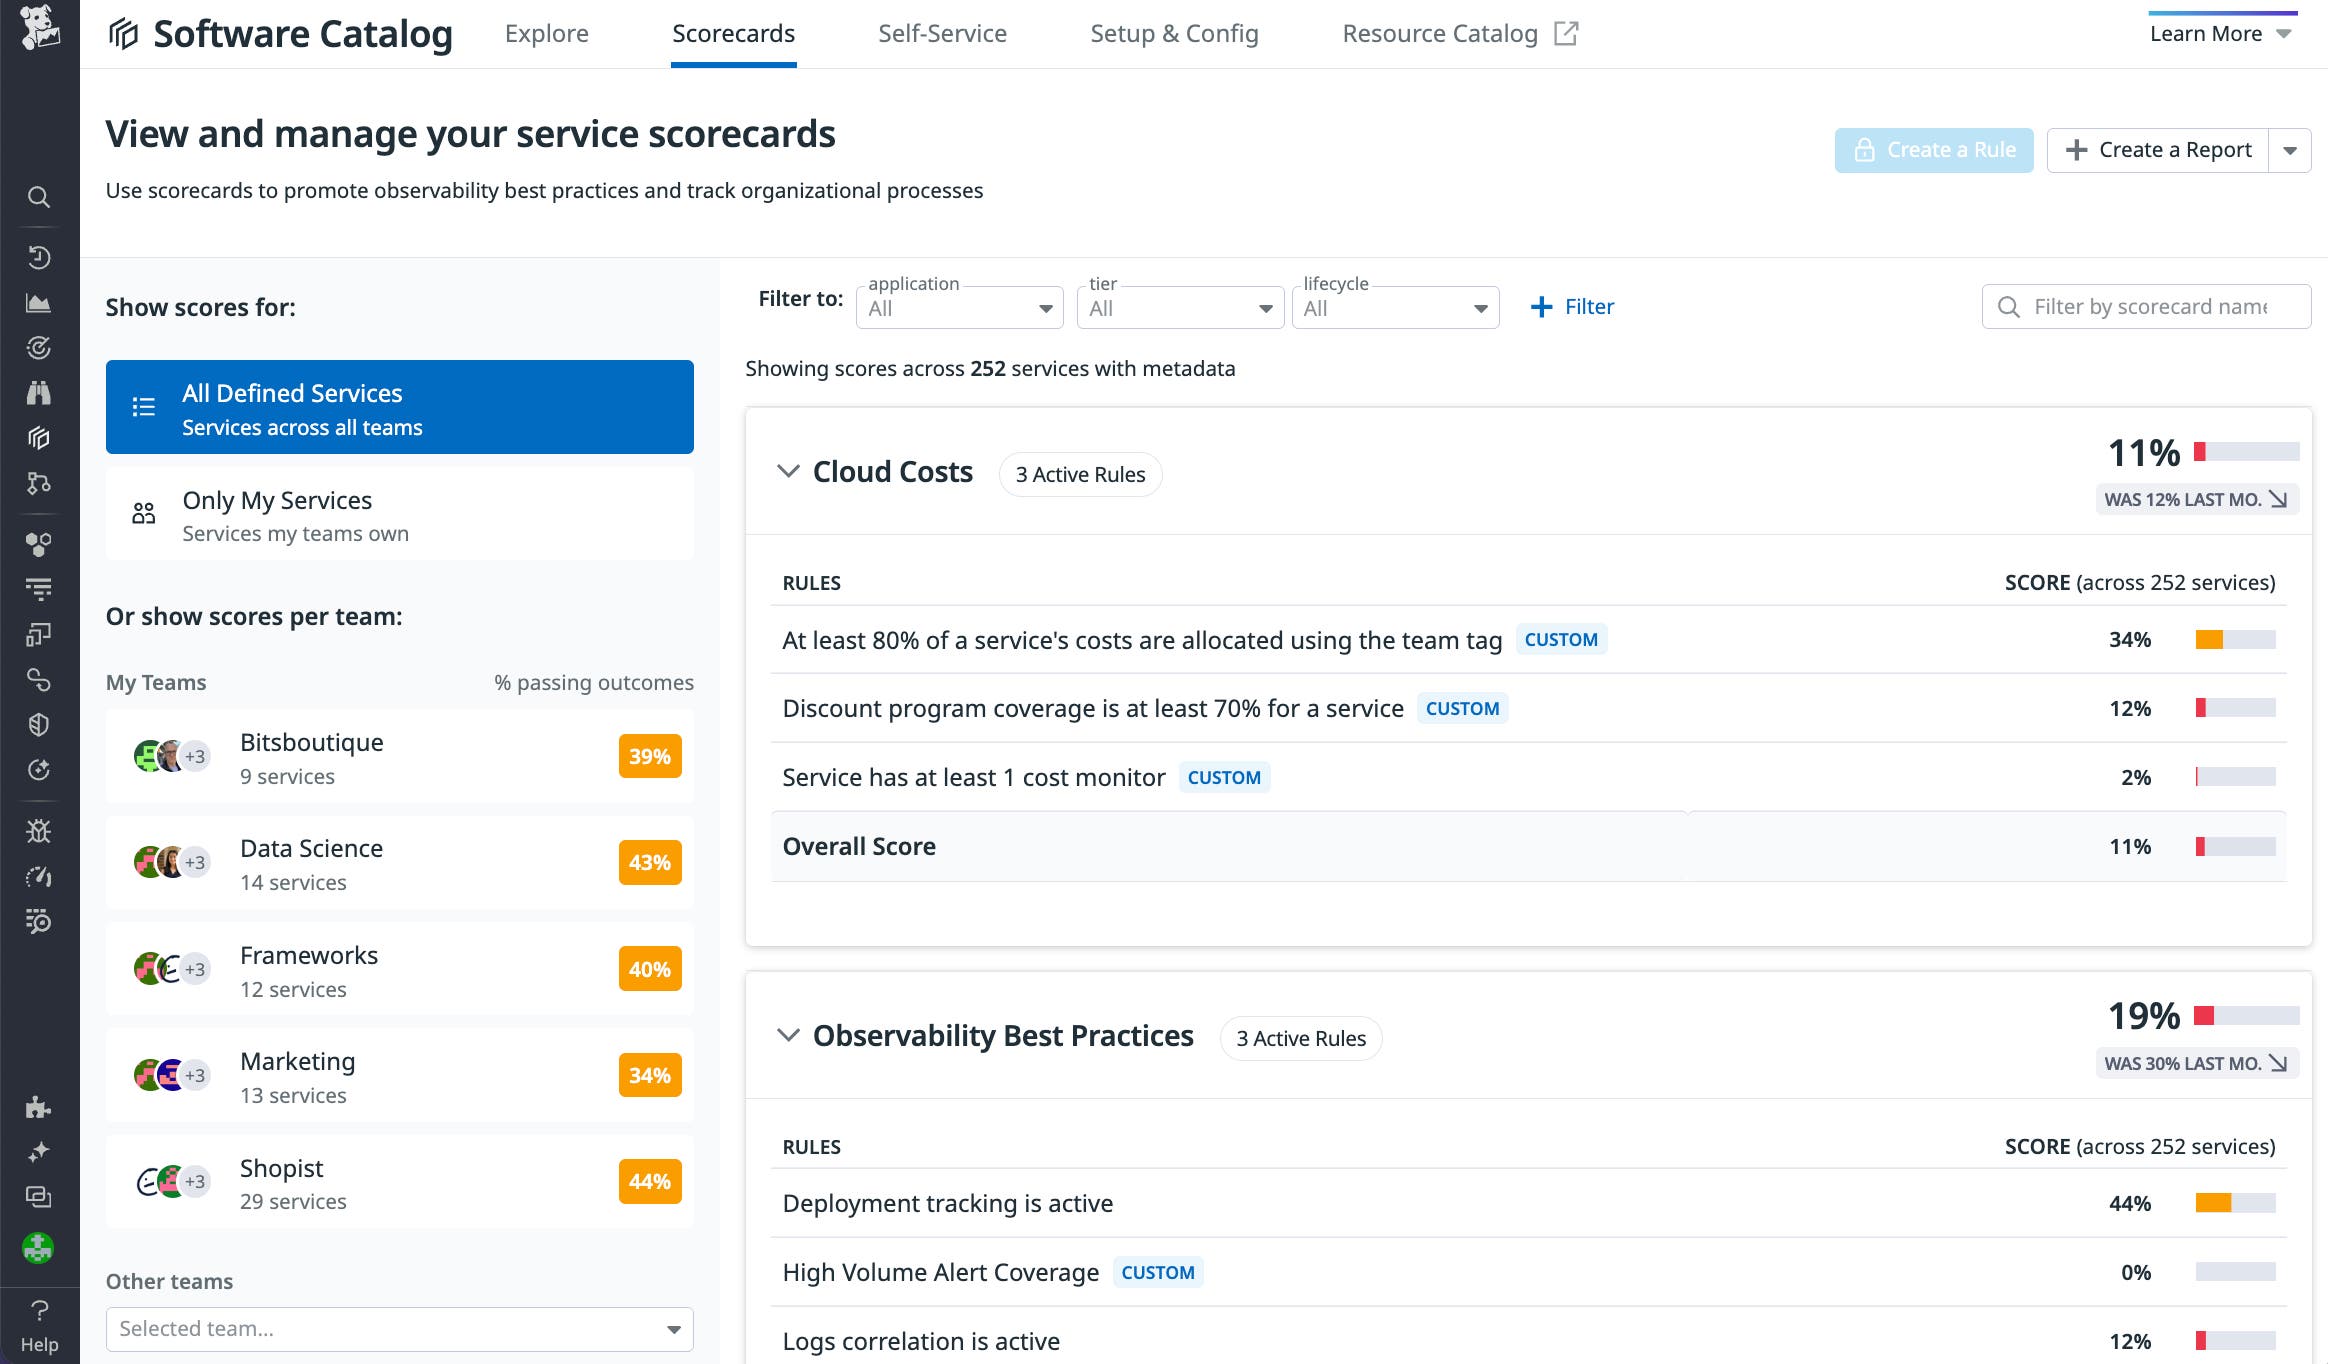The width and height of the screenshot is (2328, 1364).
Task: Open the Help question mark at sidebar bottom
Action: click(39, 1312)
